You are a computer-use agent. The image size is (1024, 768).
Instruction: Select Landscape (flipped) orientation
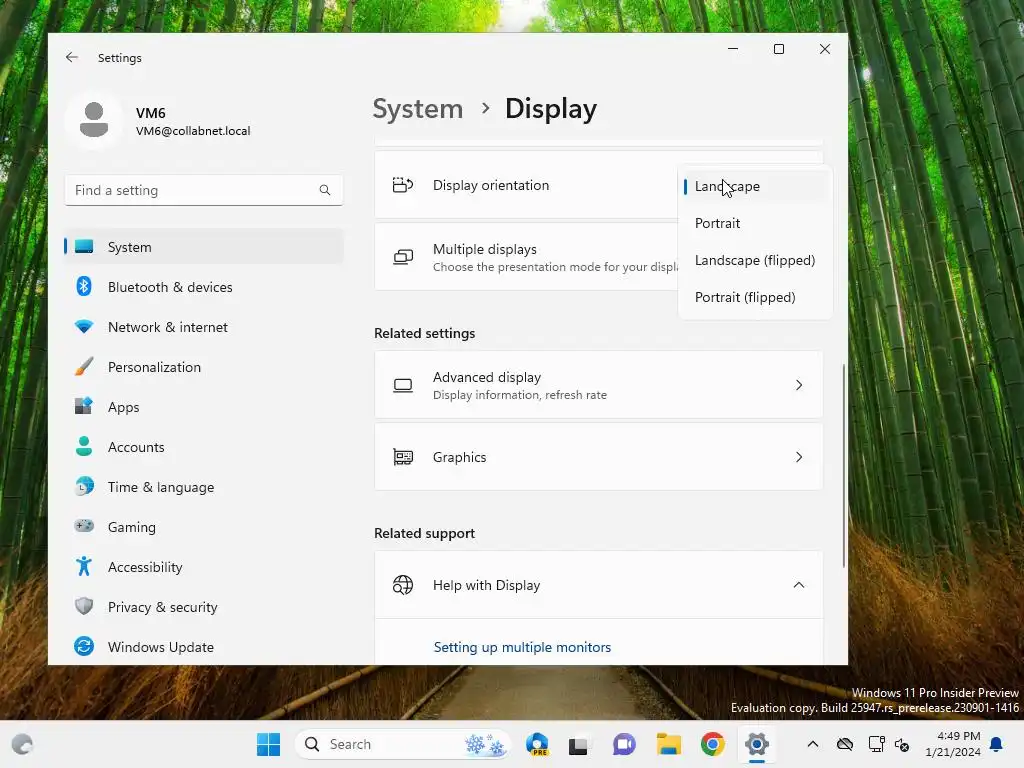tap(755, 261)
